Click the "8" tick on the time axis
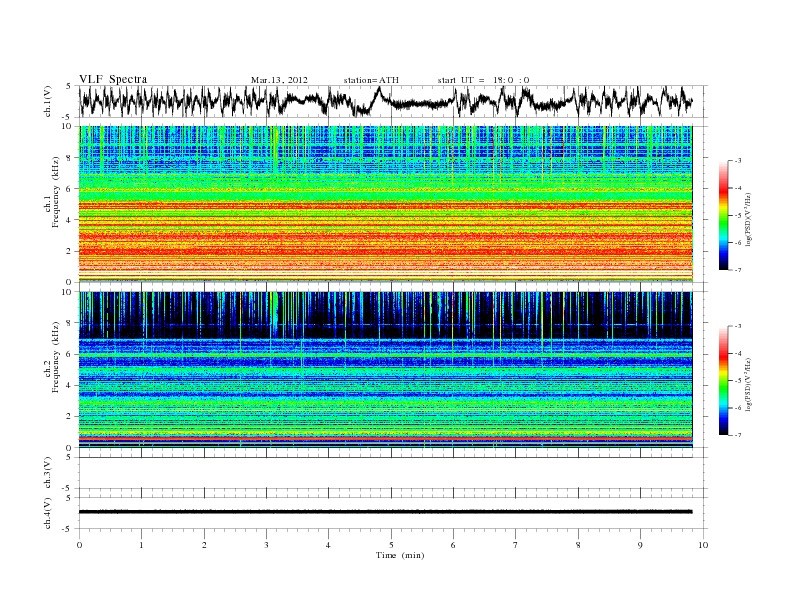The image size is (792, 612). (578, 545)
